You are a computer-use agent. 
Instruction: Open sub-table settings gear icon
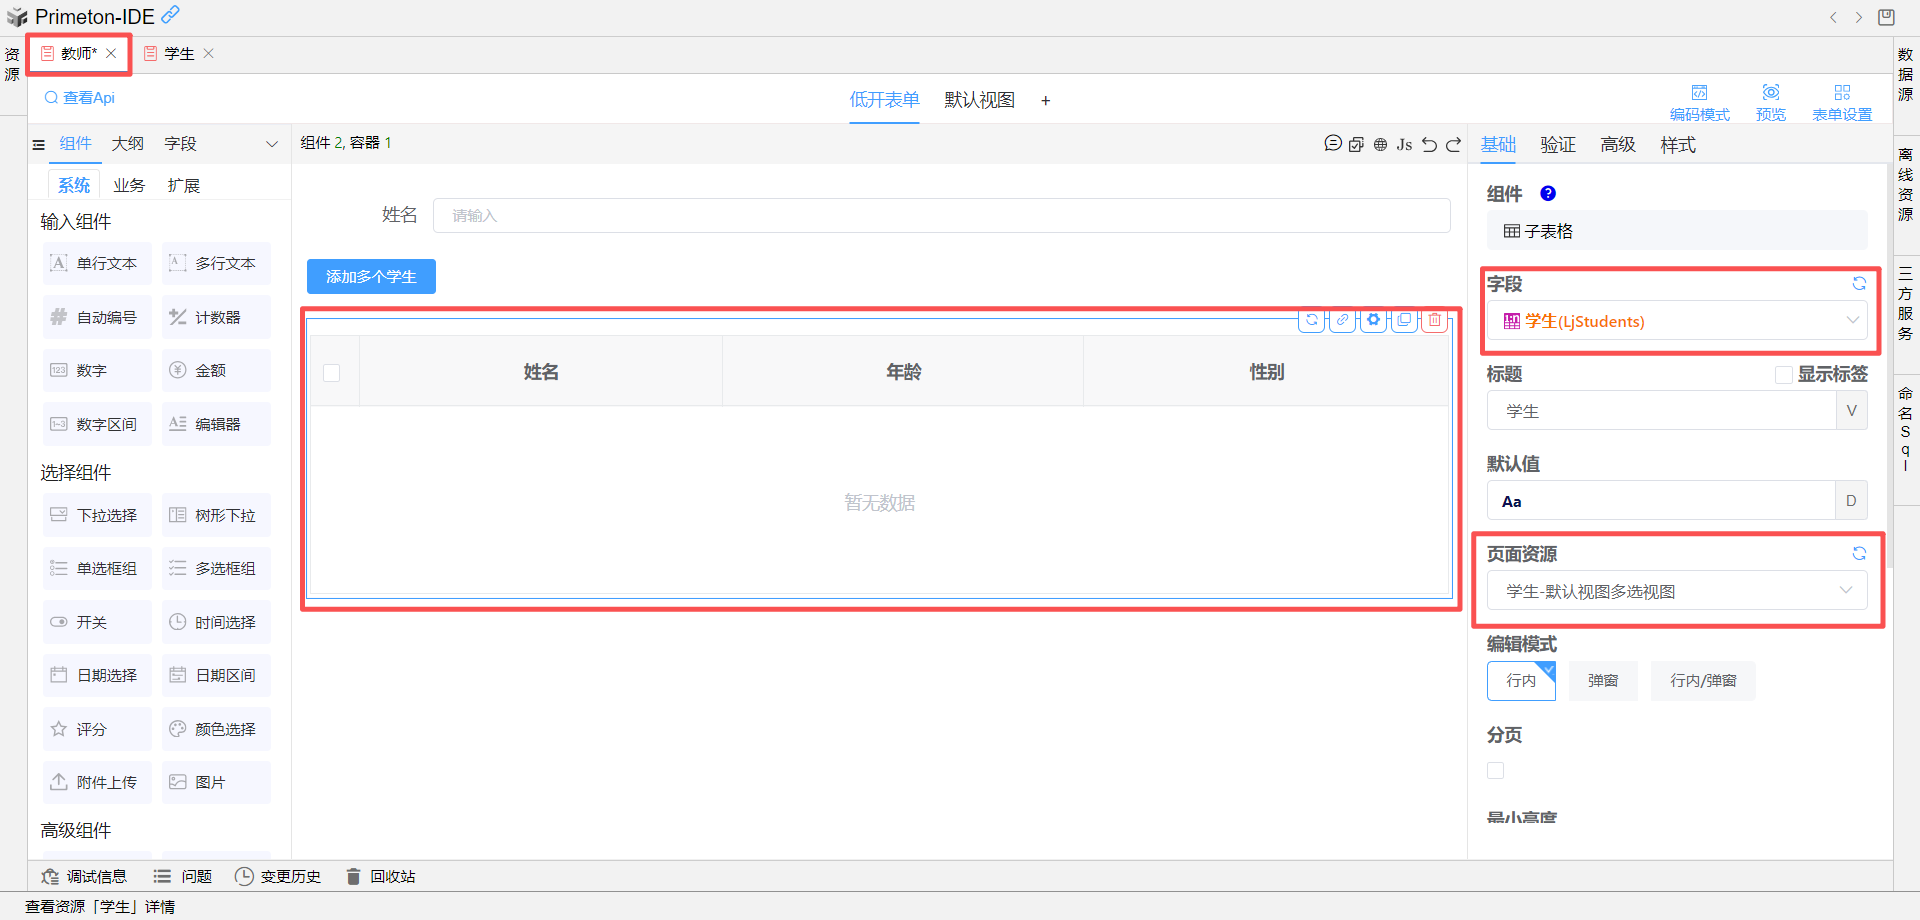1374,320
